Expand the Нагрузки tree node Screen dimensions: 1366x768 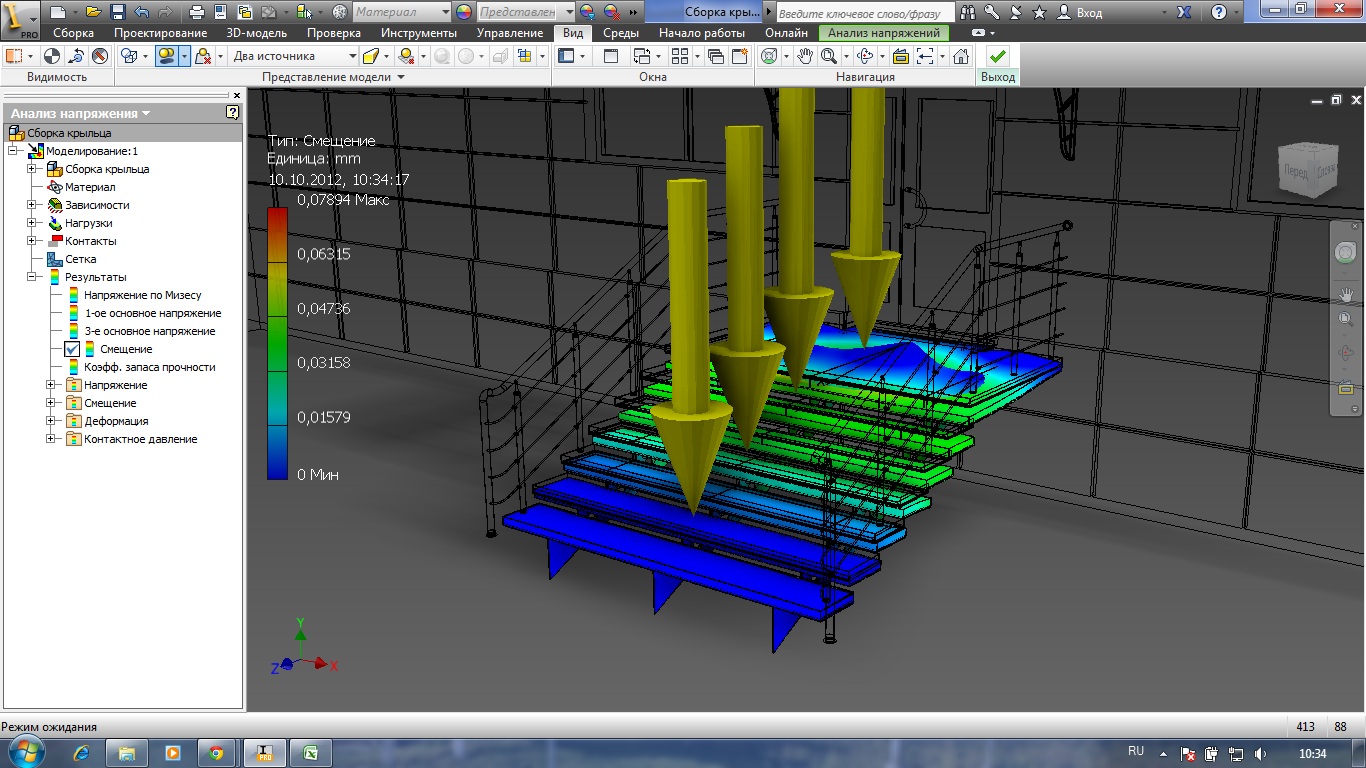click(x=32, y=223)
